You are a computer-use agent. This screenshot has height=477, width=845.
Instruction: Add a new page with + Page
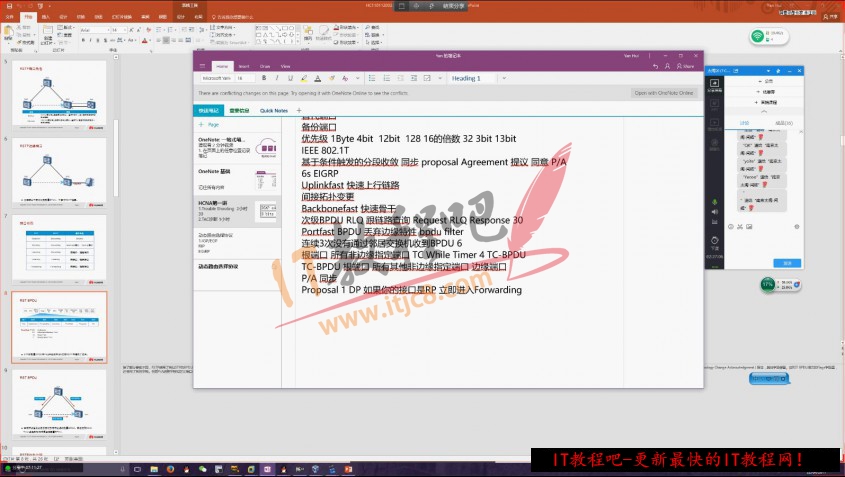click(210, 124)
